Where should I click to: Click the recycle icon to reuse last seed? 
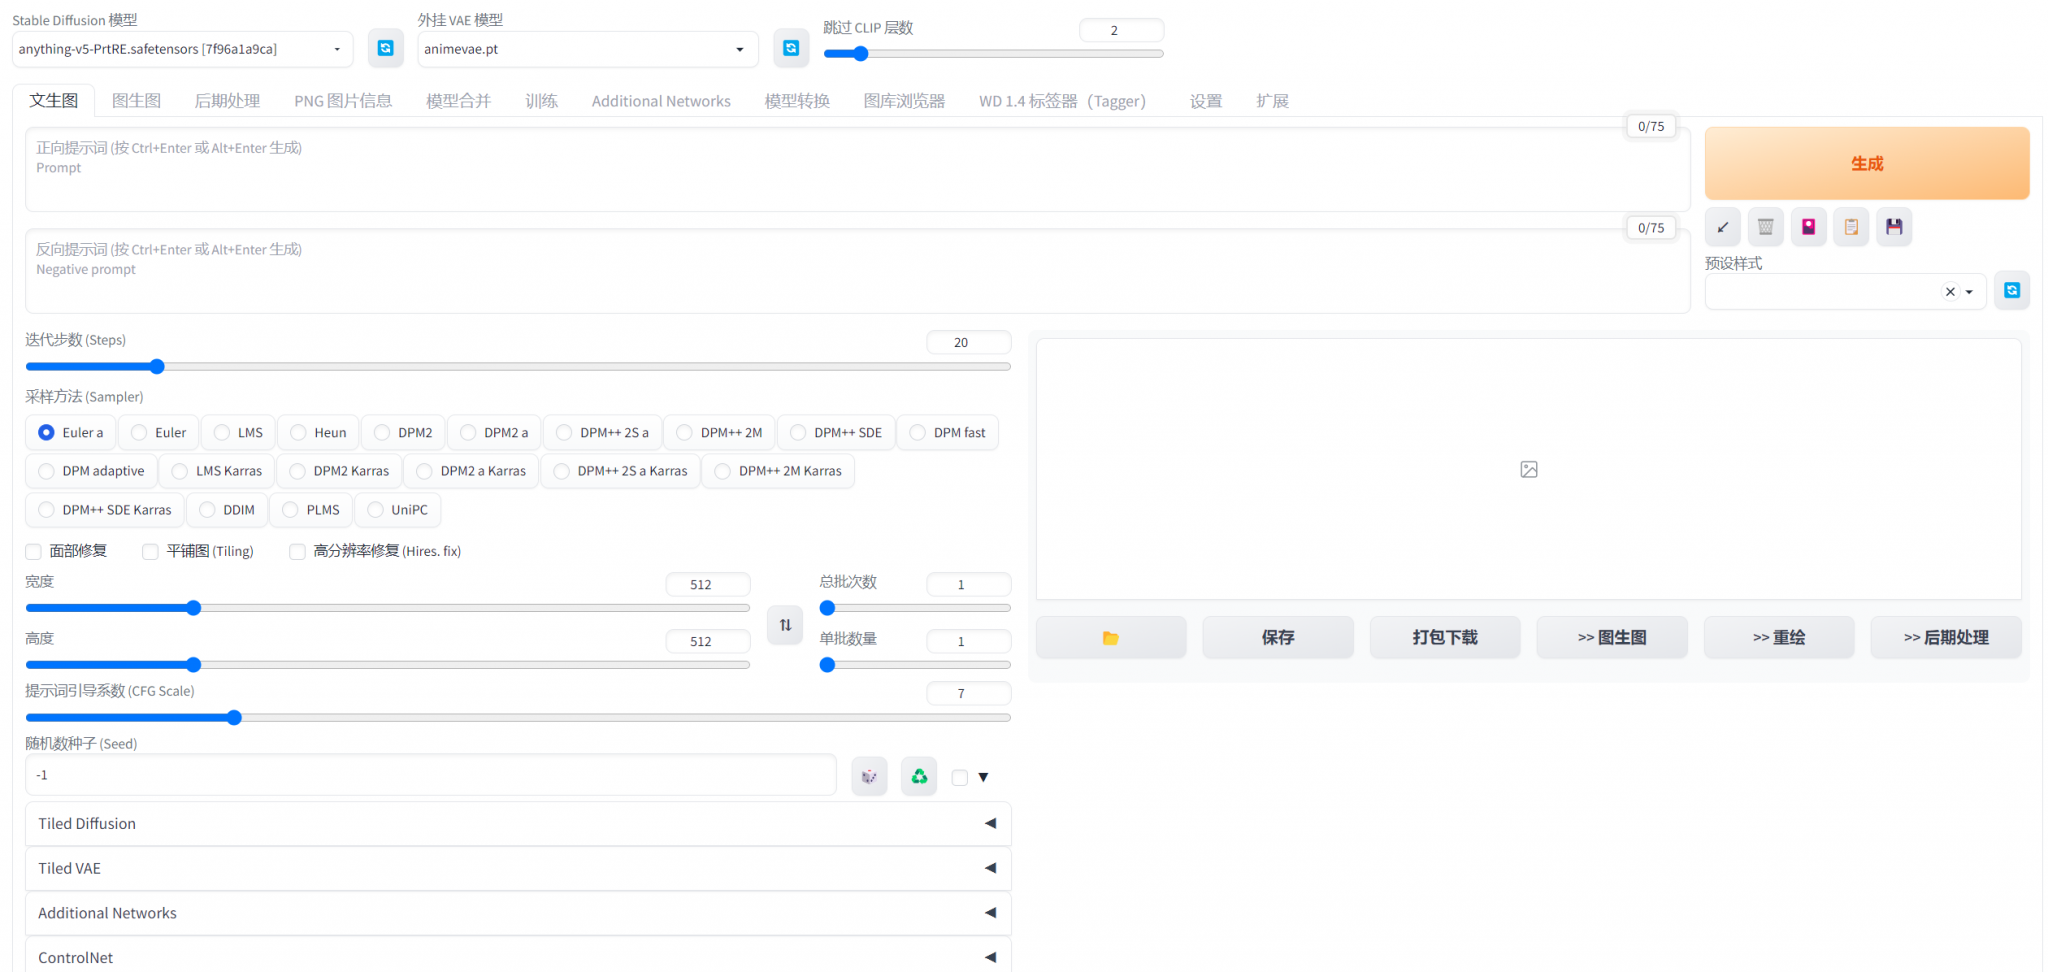[917, 775]
